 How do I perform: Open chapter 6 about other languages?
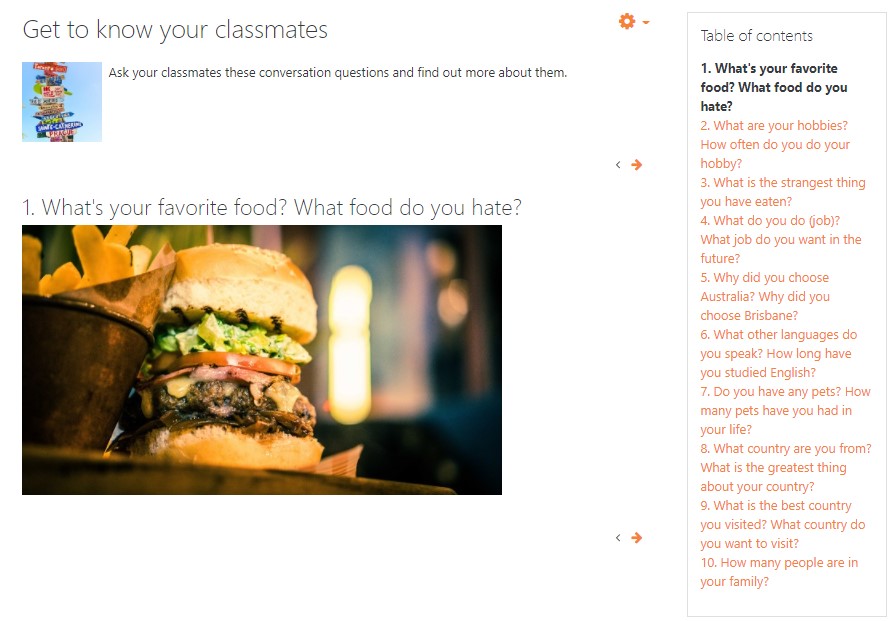(x=779, y=353)
